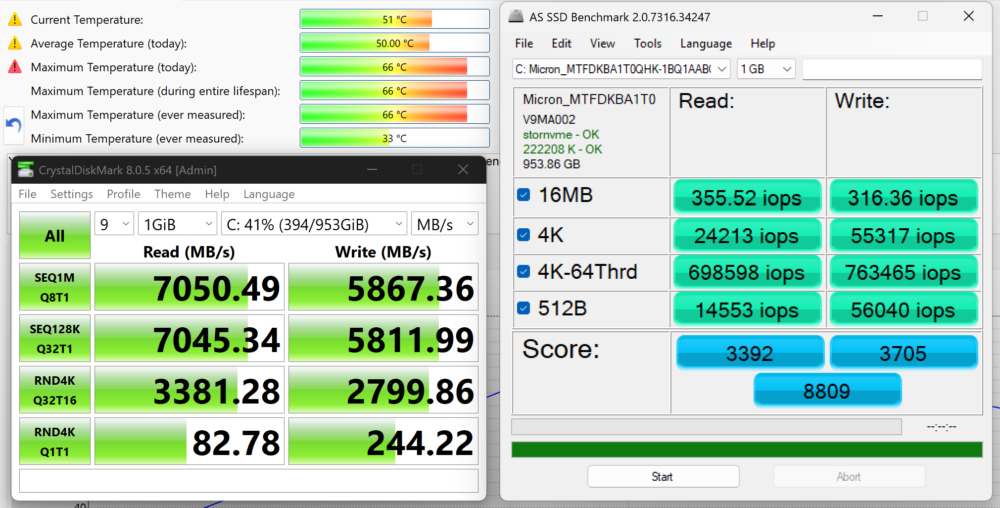Image resolution: width=1000 pixels, height=508 pixels.
Task: Open the Help menu in CrystalDiskMark
Action: 217,194
